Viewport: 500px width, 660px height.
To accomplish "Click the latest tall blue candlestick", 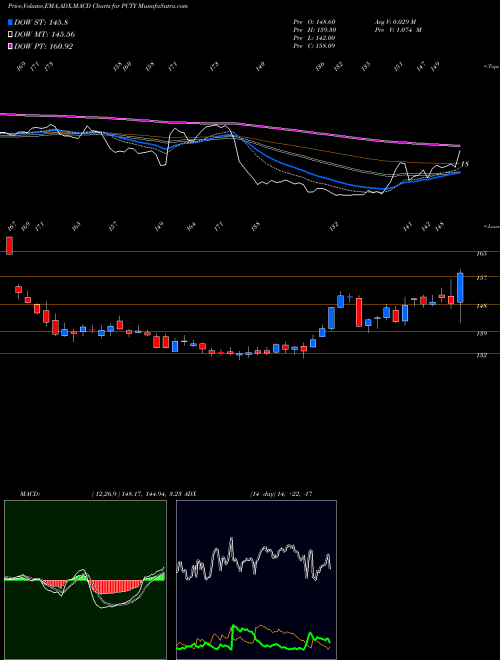I will coord(460,288).
